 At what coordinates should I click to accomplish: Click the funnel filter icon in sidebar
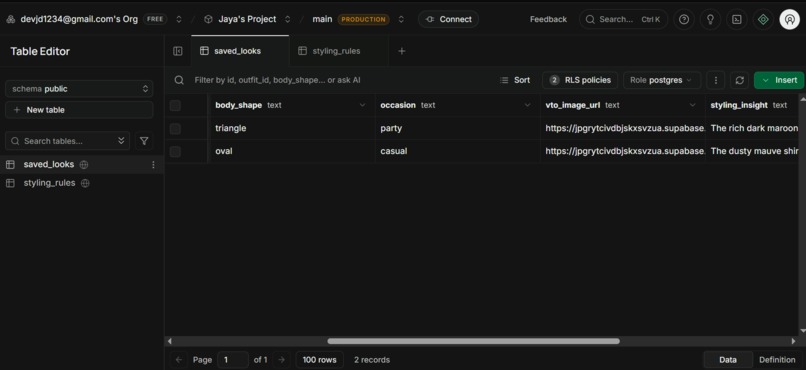pyautogui.click(x=144, y=141)
